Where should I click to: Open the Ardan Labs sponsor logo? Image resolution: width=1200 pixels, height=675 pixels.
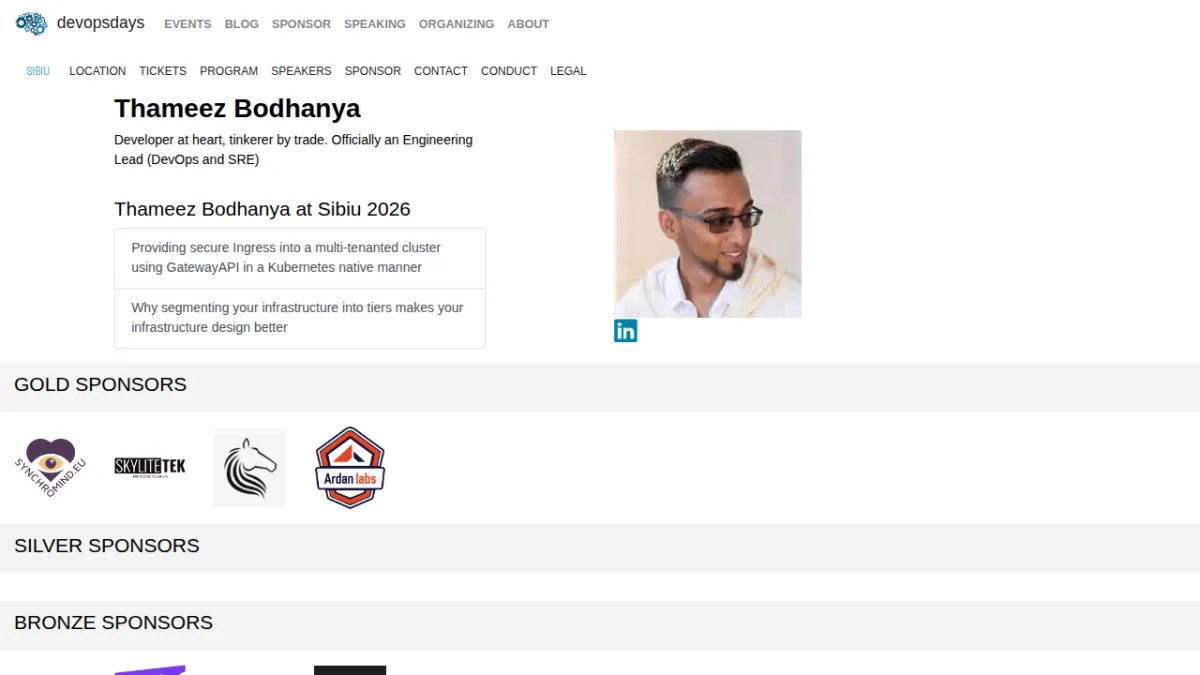(350, 468)
